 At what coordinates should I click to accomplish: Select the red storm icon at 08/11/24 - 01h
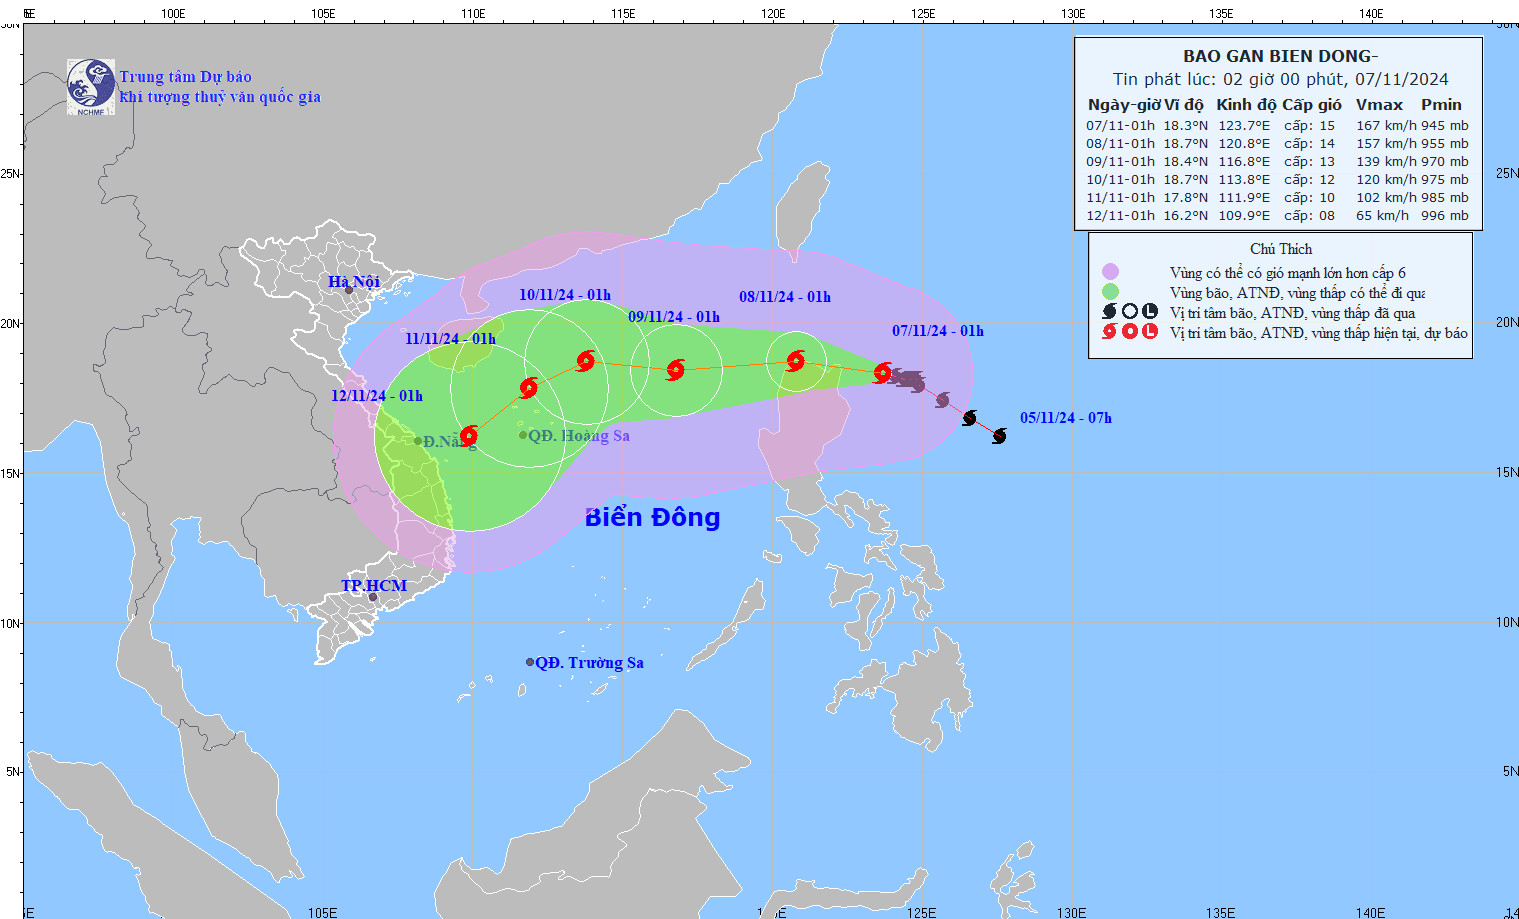pos(796,361)
